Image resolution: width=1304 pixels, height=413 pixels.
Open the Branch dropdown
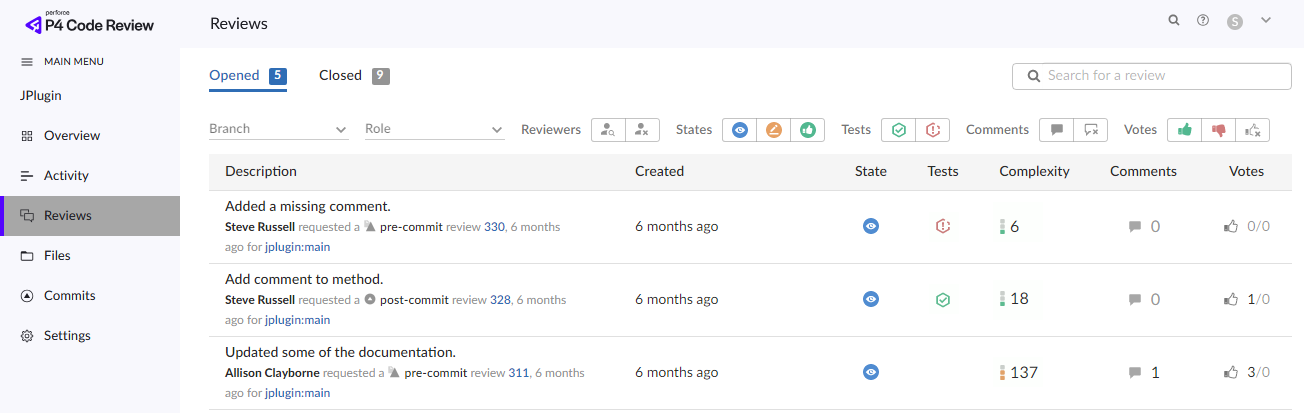coord(278,129)
